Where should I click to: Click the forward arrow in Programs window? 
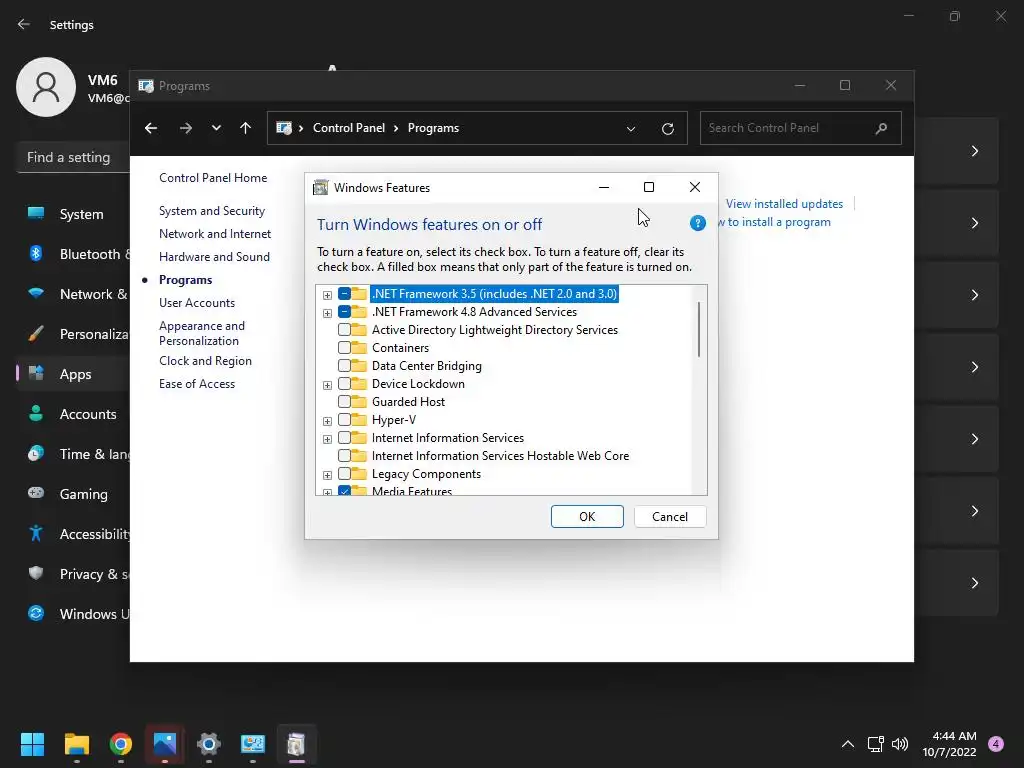[186, 128]
